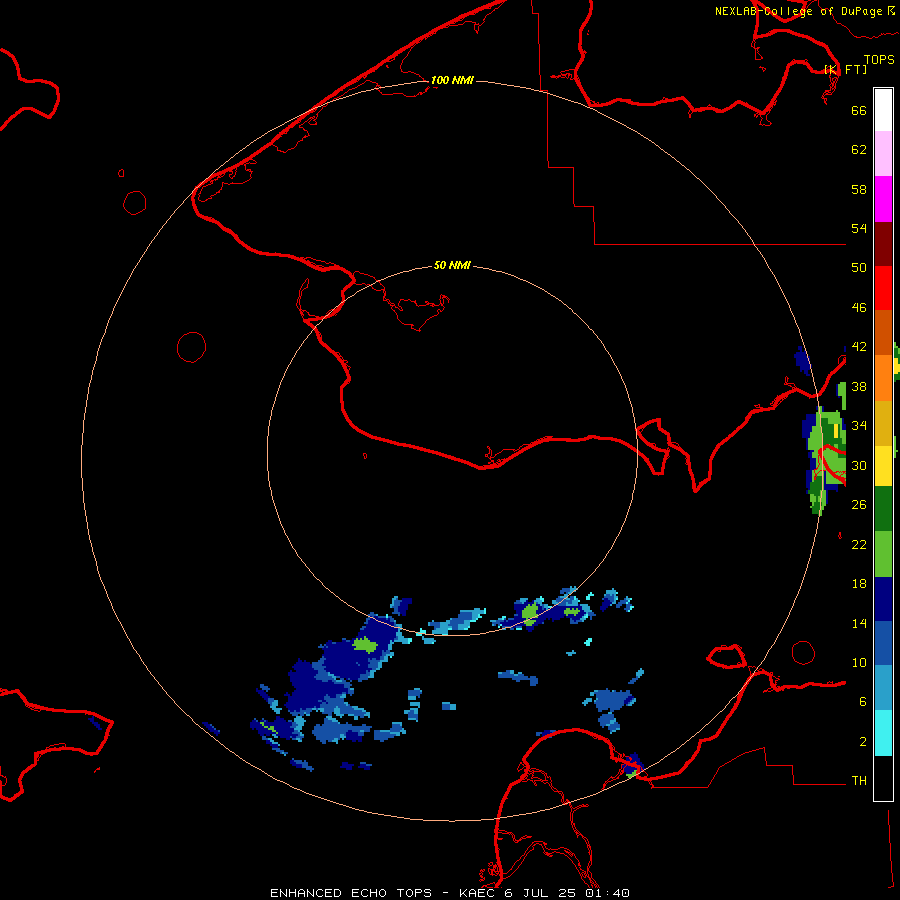Click the black TH threshold legend swatch
The image size is (900, 900).
pos(883,778)
